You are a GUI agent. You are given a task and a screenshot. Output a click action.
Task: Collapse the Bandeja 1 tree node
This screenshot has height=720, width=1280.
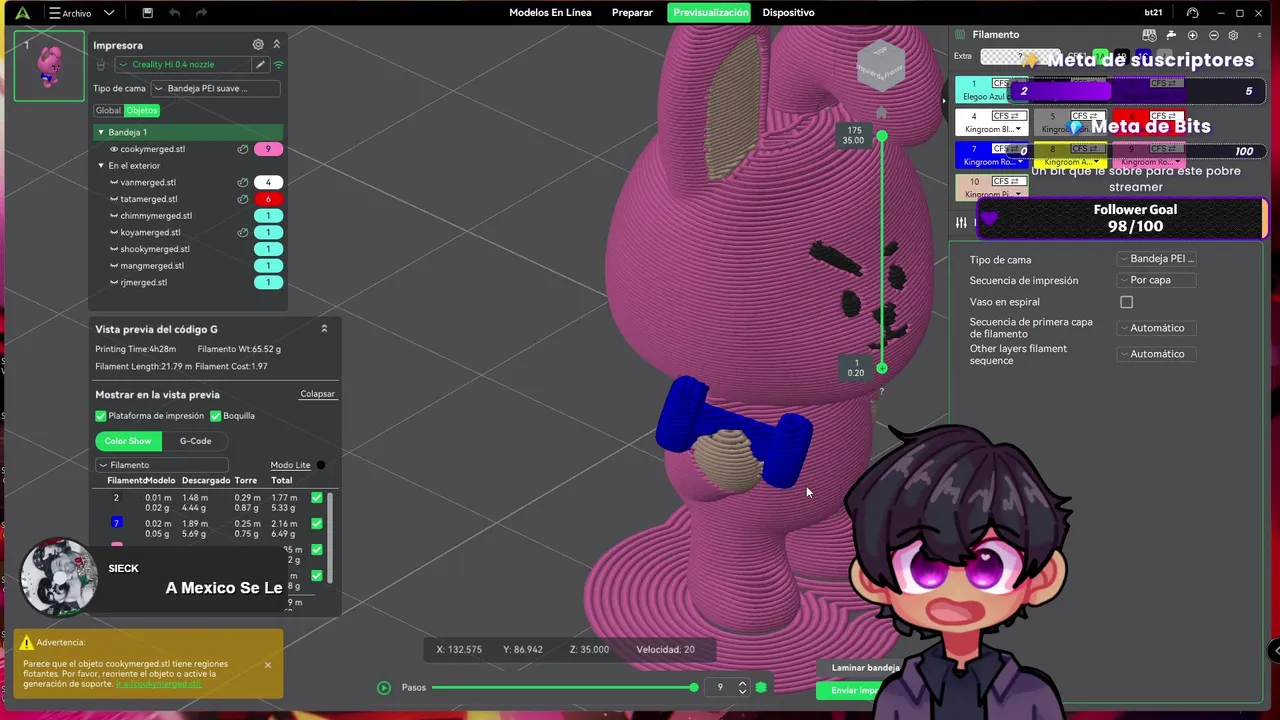pyautogui.click(x=101, y=132)
